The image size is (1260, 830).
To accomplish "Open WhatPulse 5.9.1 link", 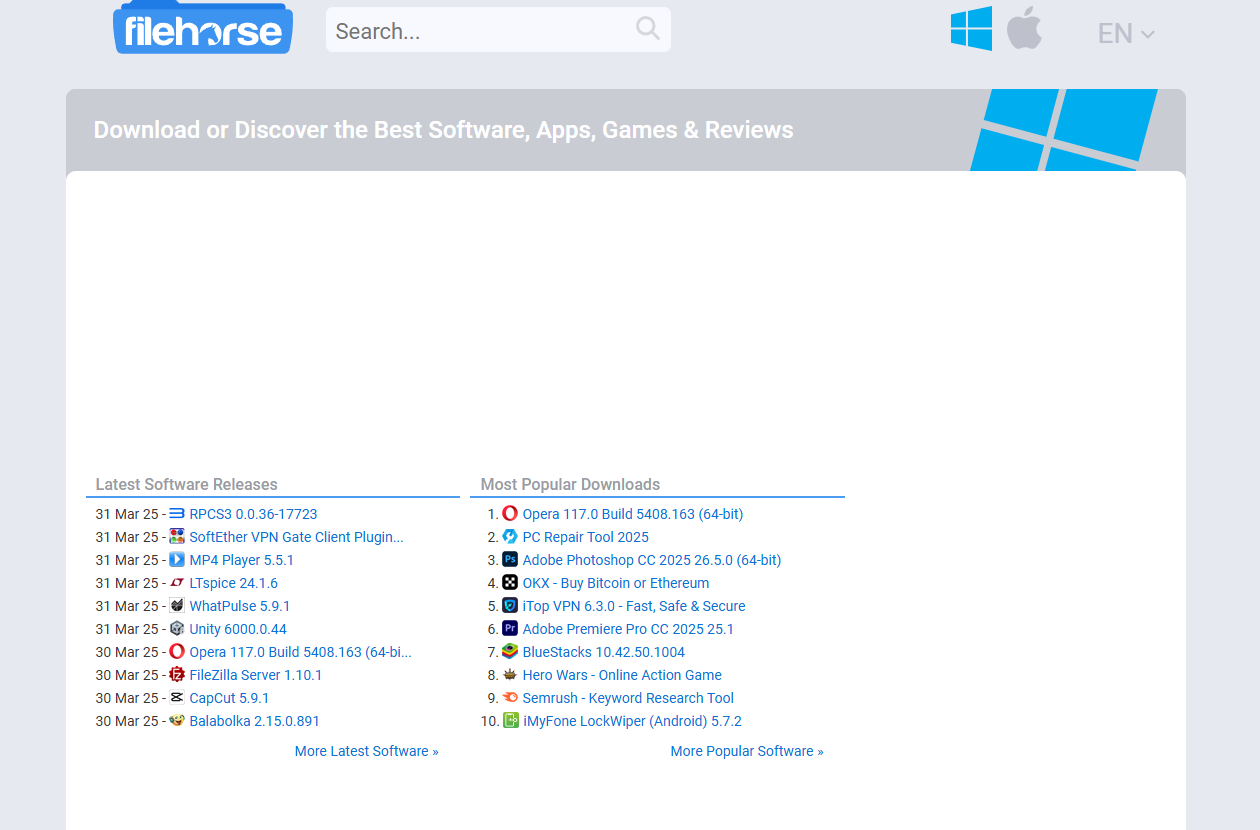I will (239, 606).
